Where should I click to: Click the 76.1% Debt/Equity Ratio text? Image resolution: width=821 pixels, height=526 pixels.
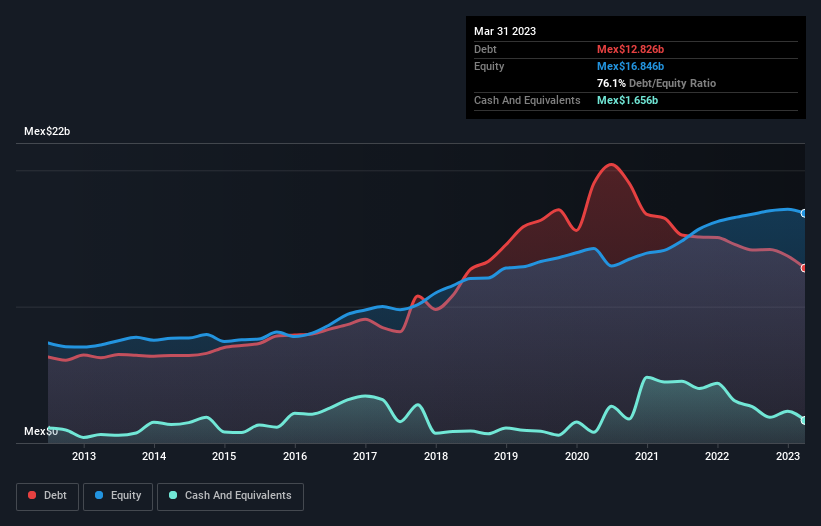point(656,83)
